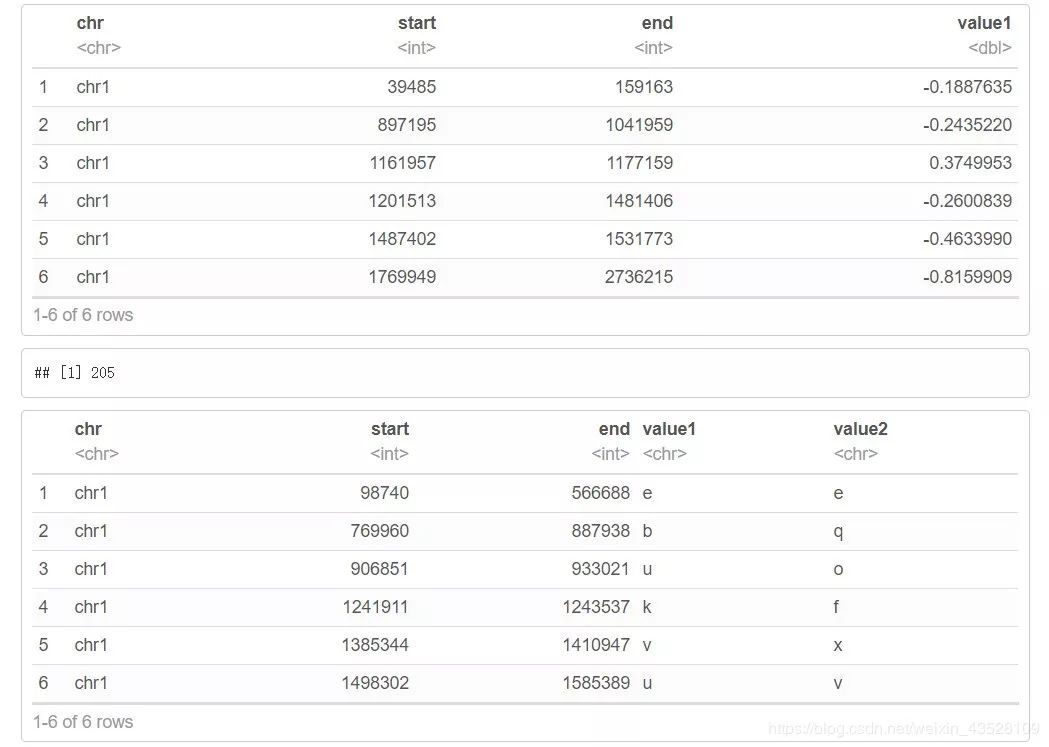Click the code output line "## [1] 205"

click(x=75, y=373)
